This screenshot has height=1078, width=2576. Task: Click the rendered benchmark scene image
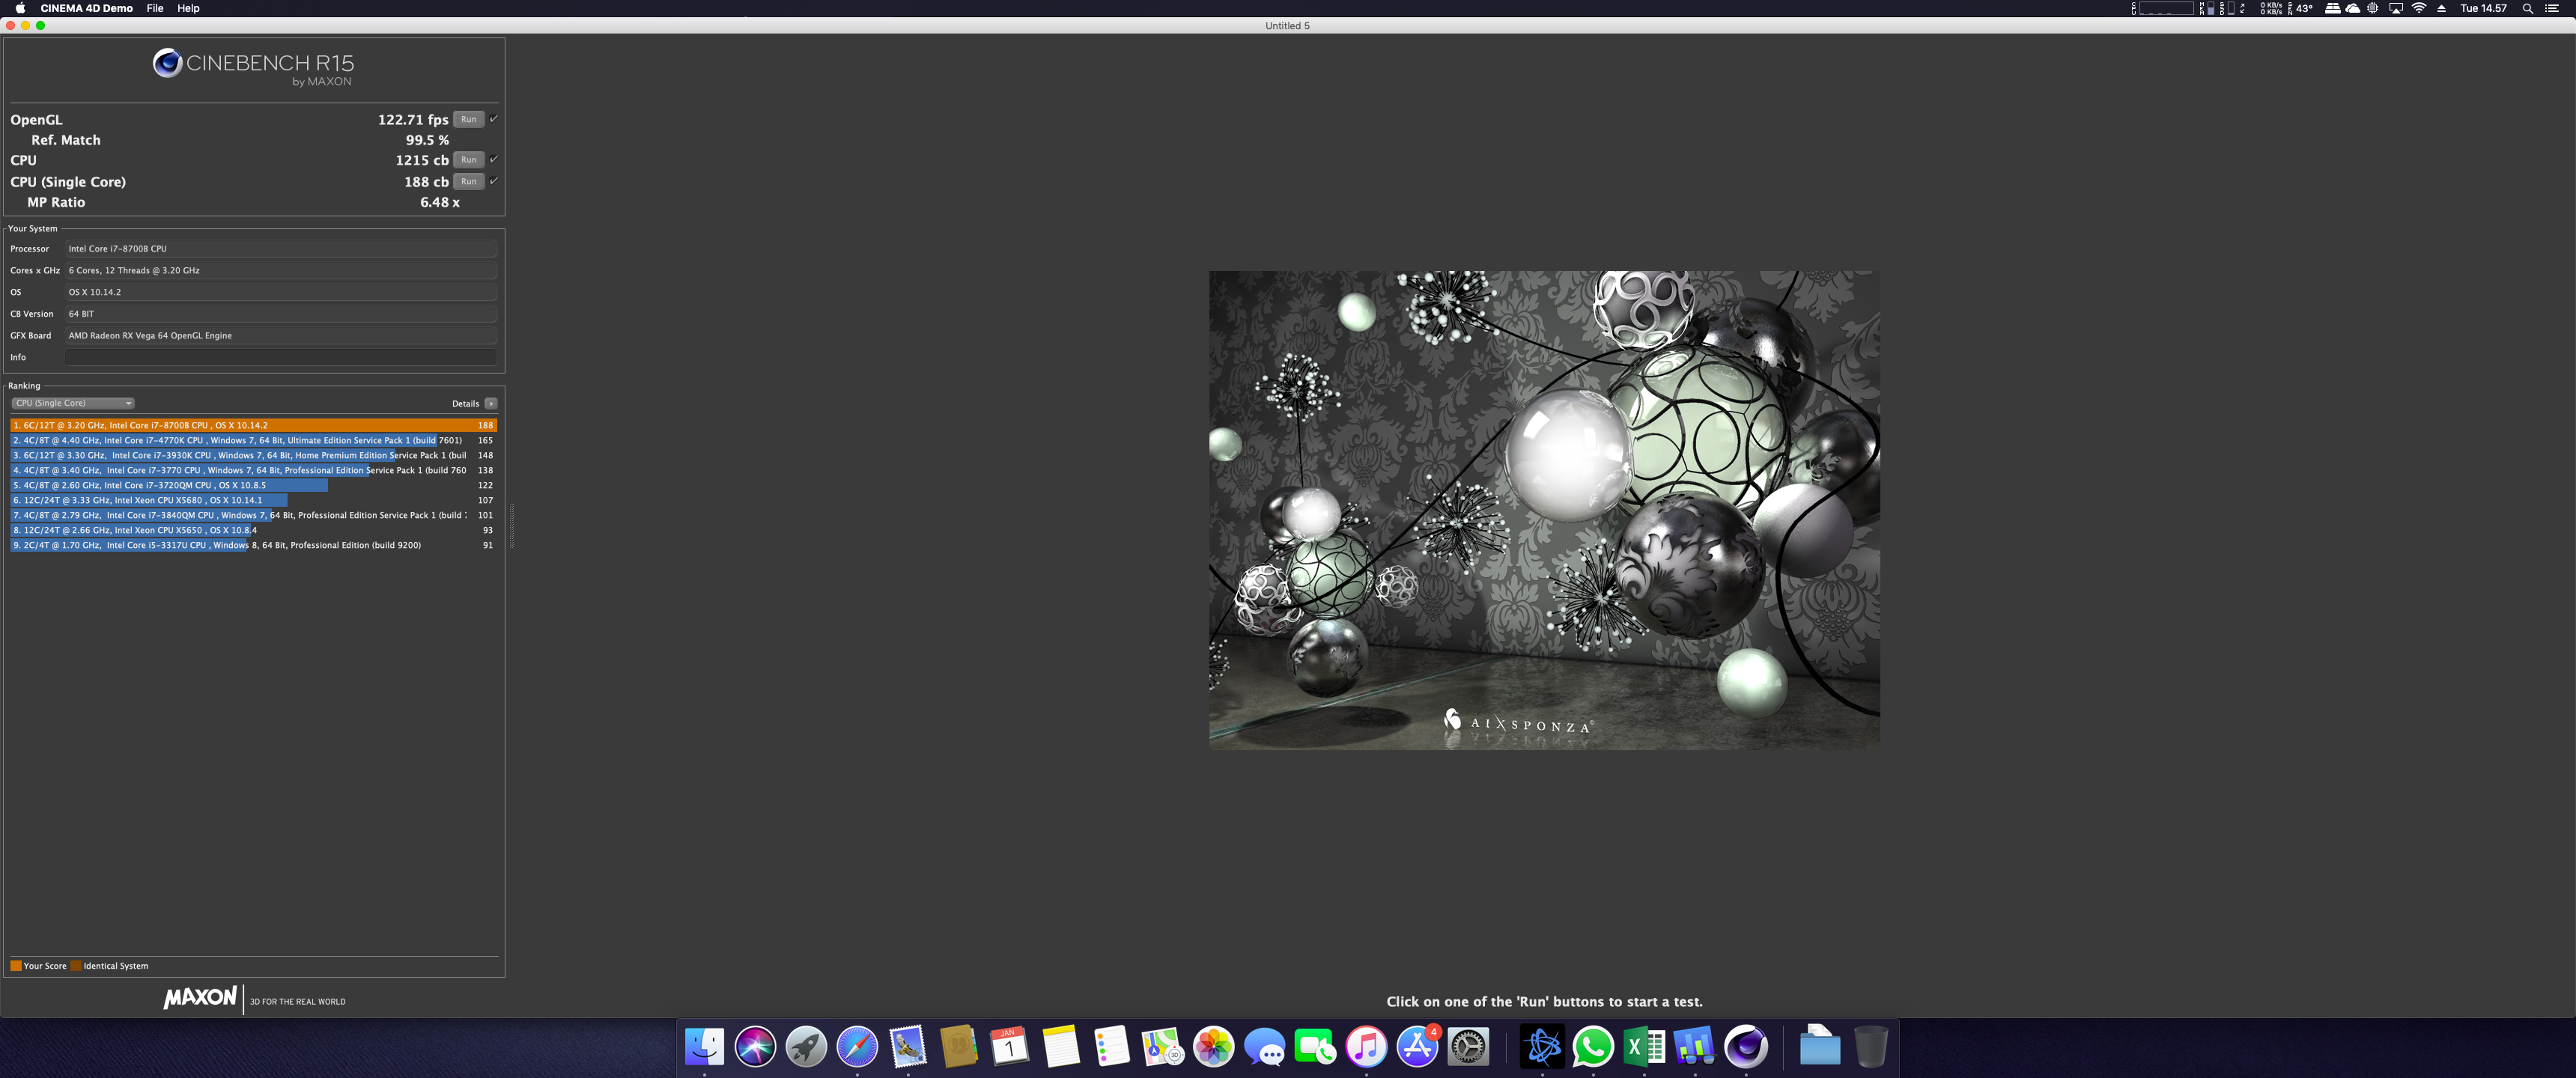pos(1544,510)
